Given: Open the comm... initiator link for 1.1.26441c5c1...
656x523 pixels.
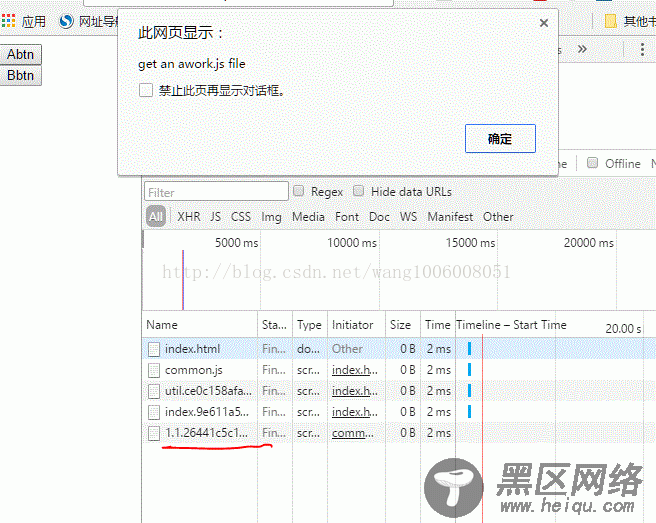Looking at the screenshot, I should [353, 433].
